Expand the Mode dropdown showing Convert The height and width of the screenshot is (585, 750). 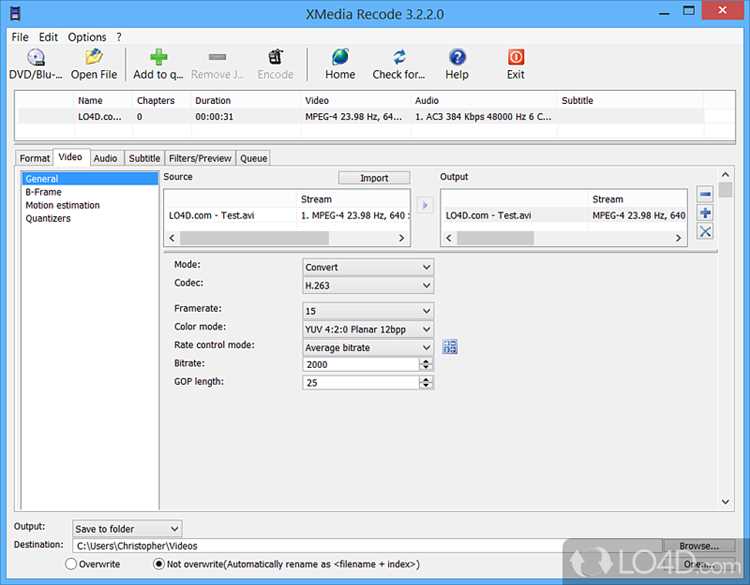368,267
